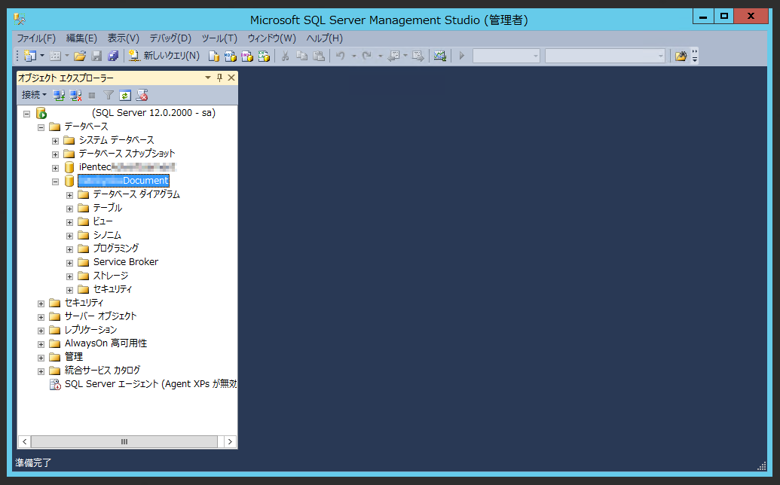Click the Filter funnel icon
780x485 pixels.
[x=108, y=95]
